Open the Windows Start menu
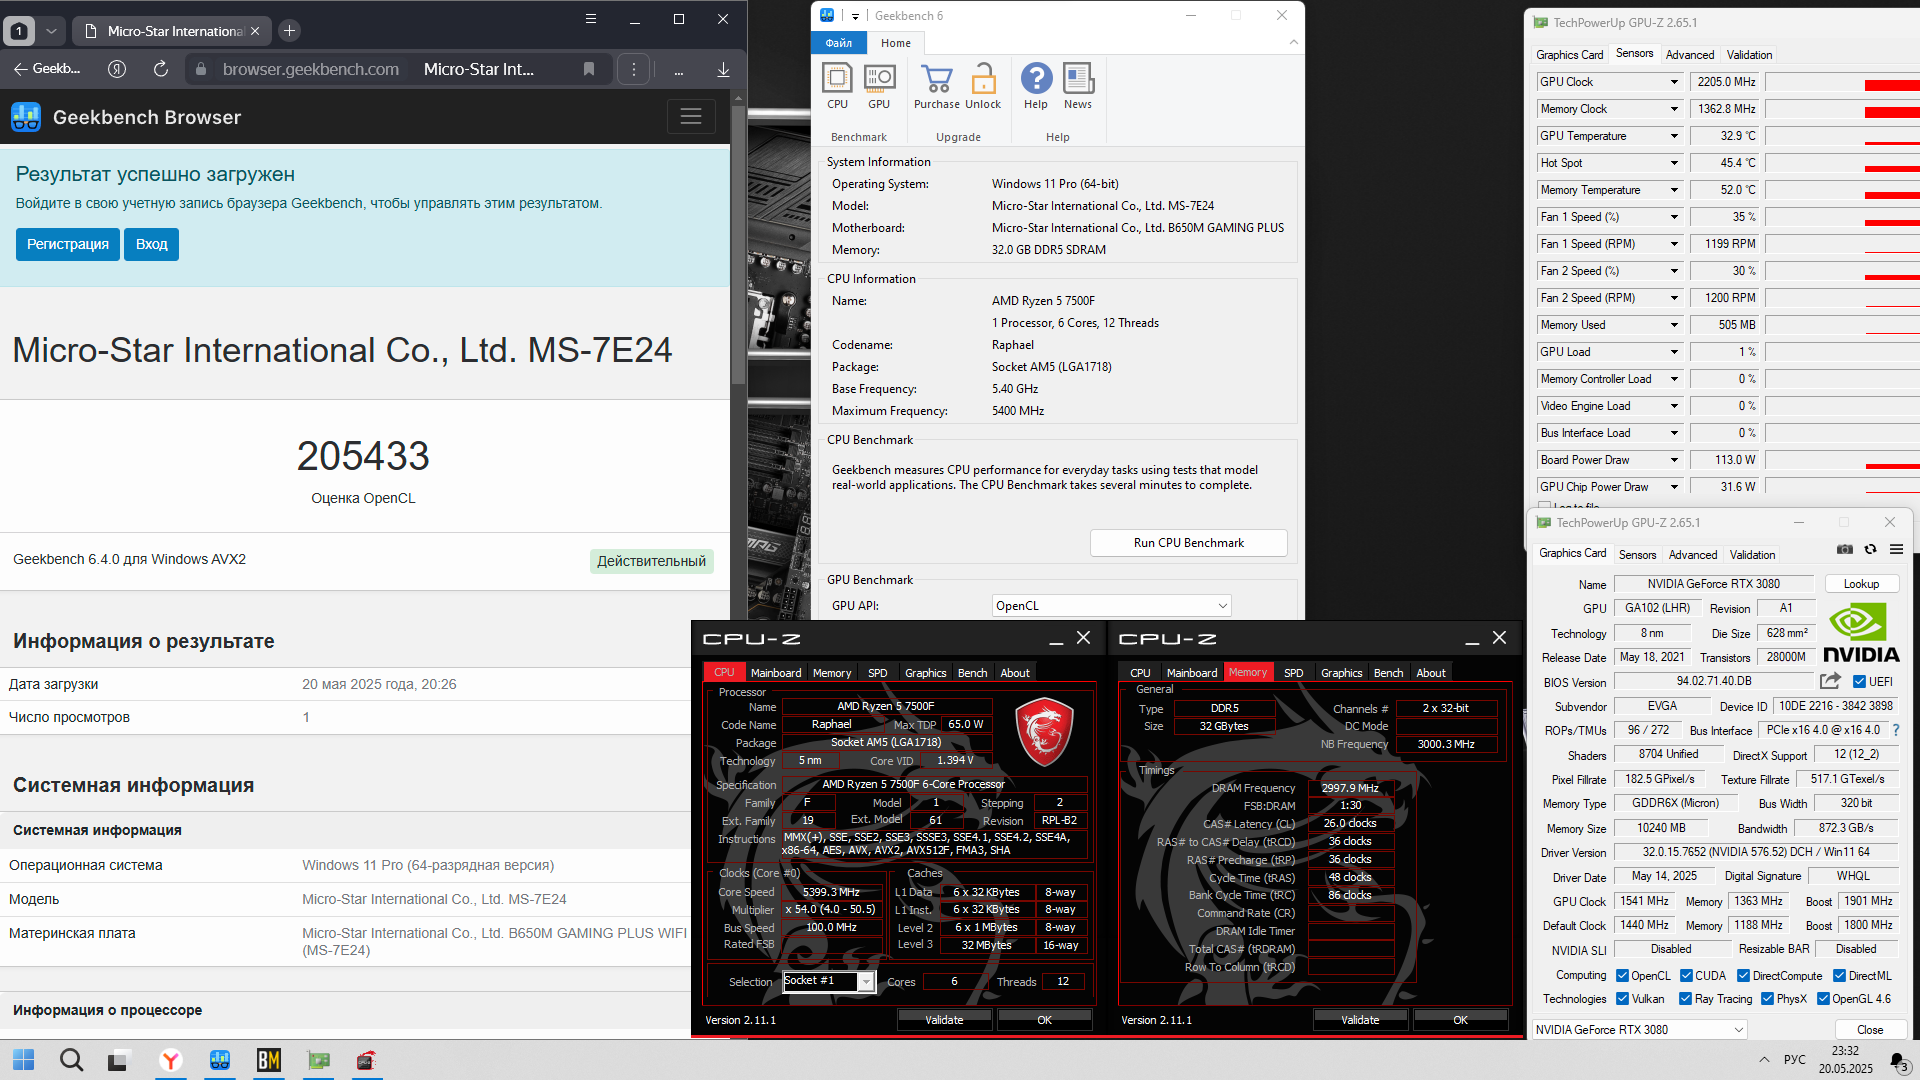Screen dimensions: 1920x1080 pos(23,1060)
